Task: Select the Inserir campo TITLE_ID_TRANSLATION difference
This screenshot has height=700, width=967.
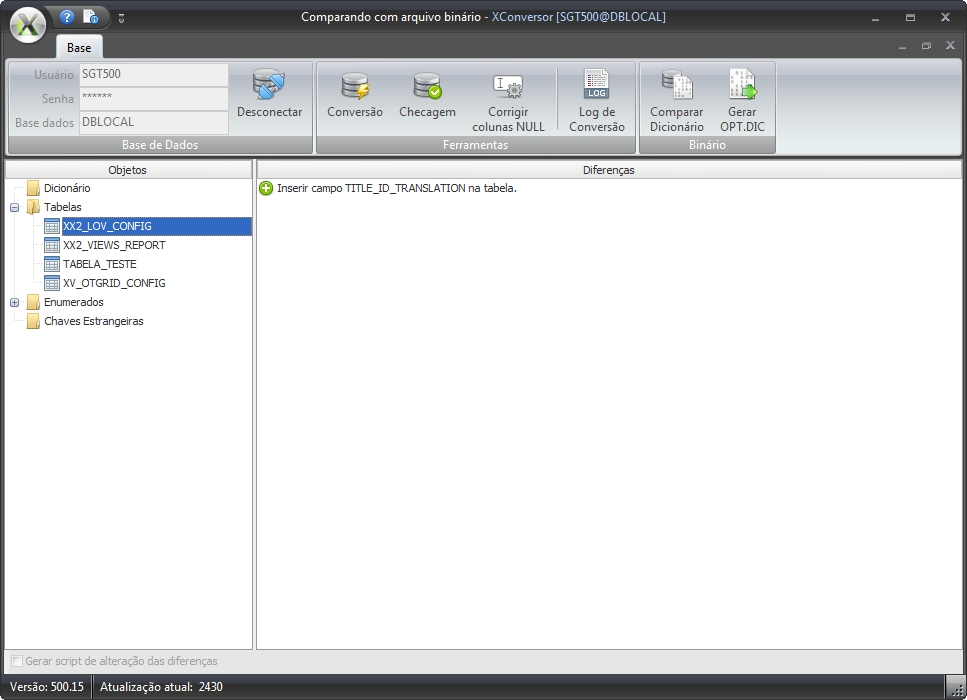Action: [396, 188]
